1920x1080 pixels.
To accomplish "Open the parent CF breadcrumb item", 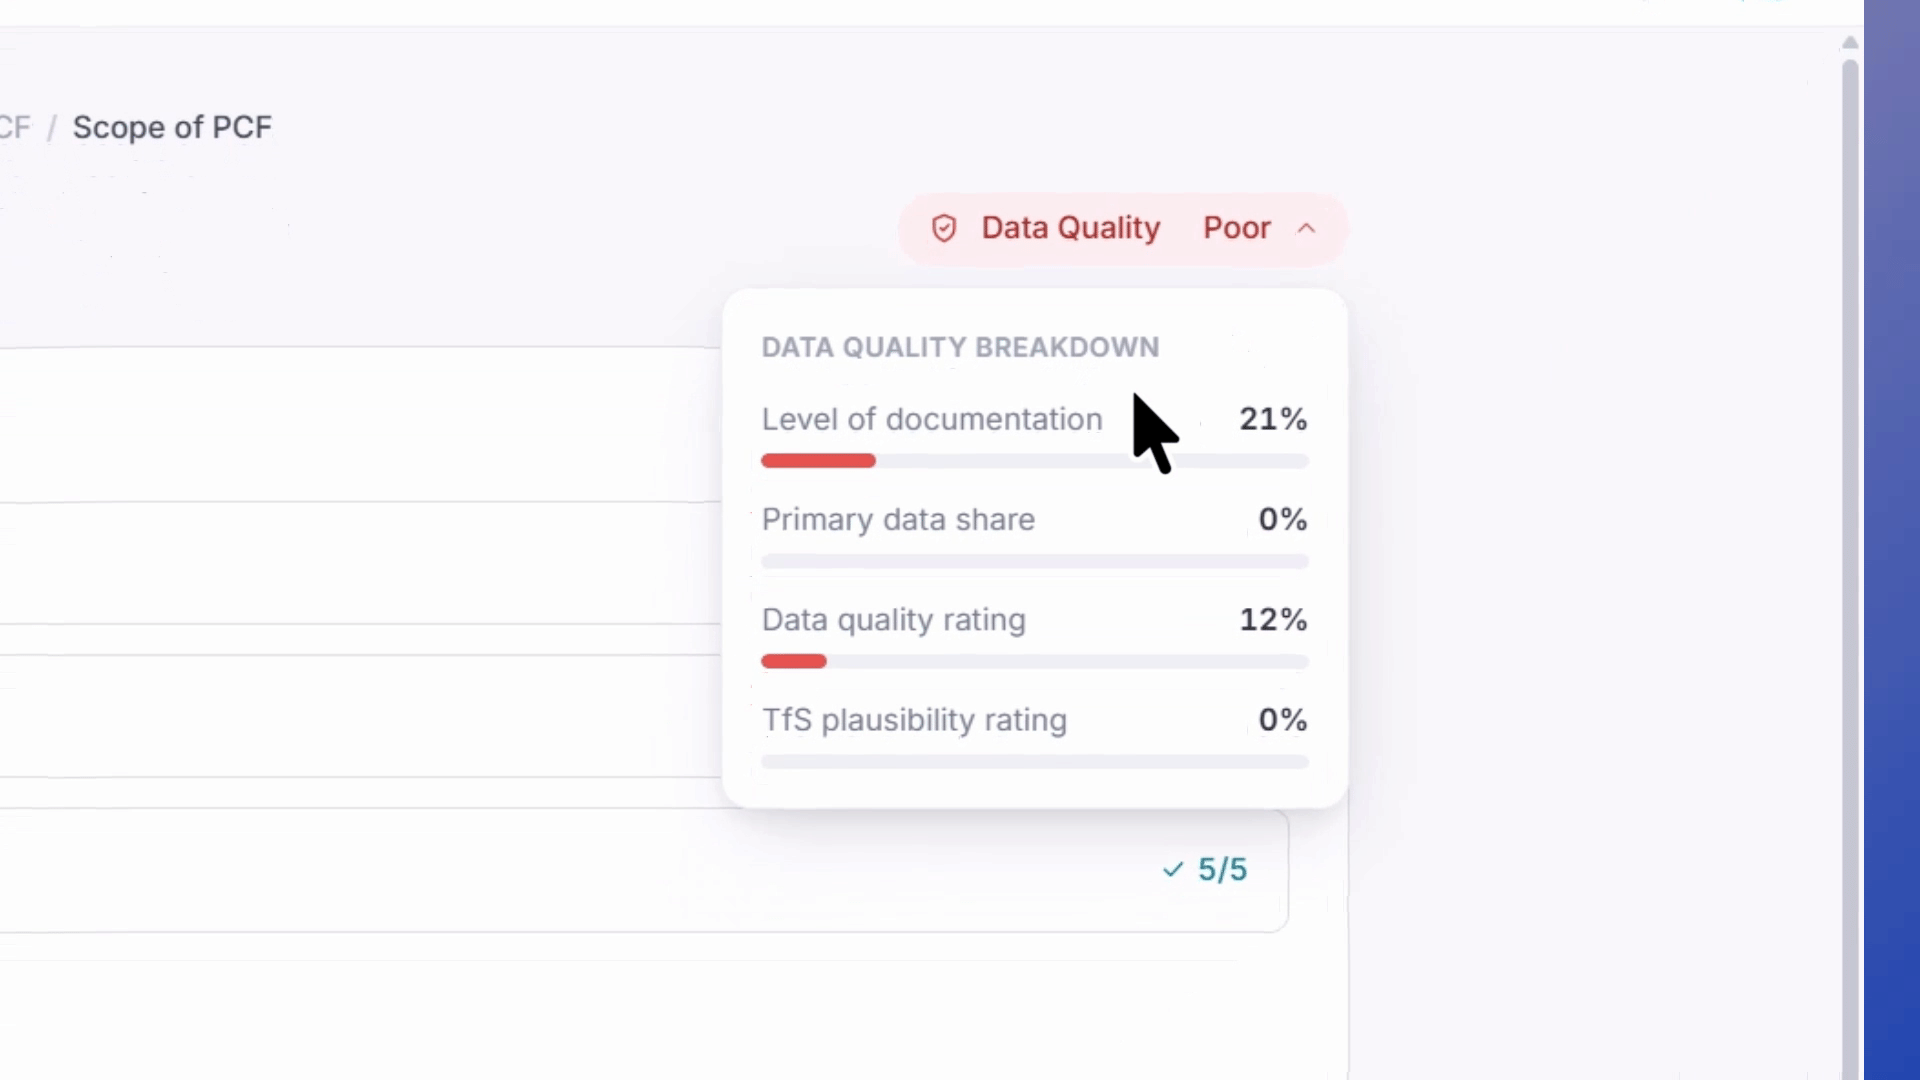I will 15,127.
